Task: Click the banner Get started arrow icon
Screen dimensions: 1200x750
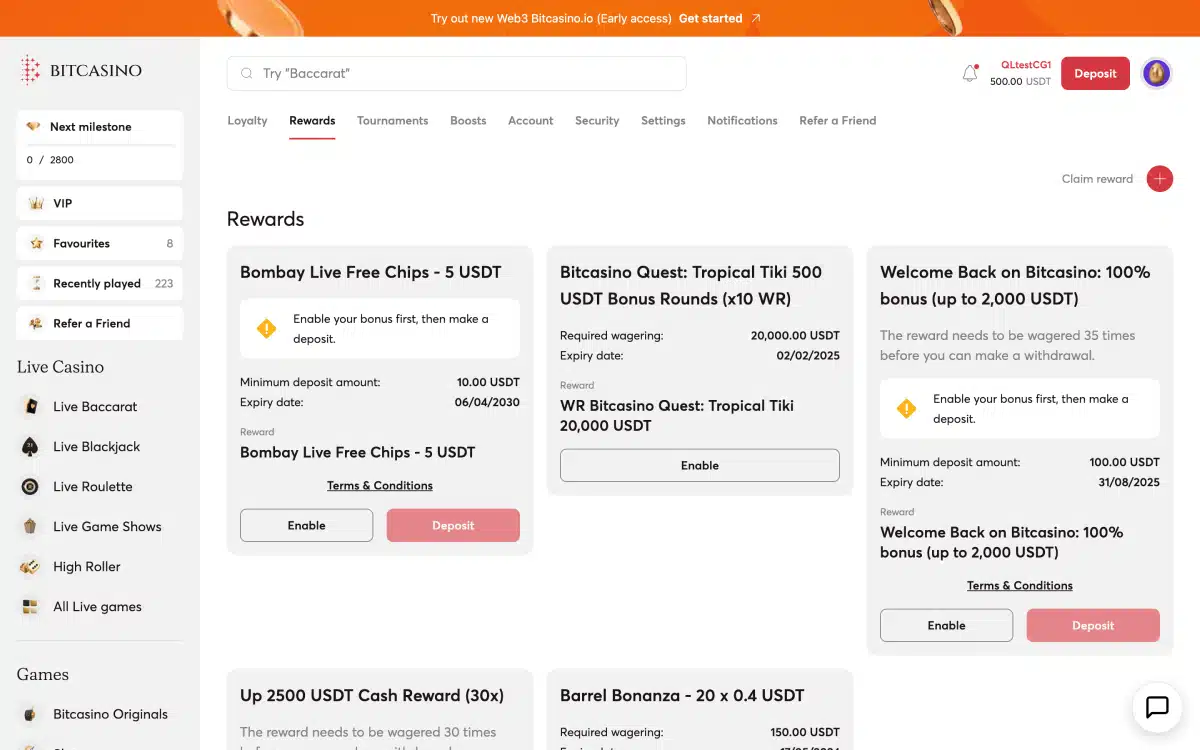Action: tap(756, 18)
